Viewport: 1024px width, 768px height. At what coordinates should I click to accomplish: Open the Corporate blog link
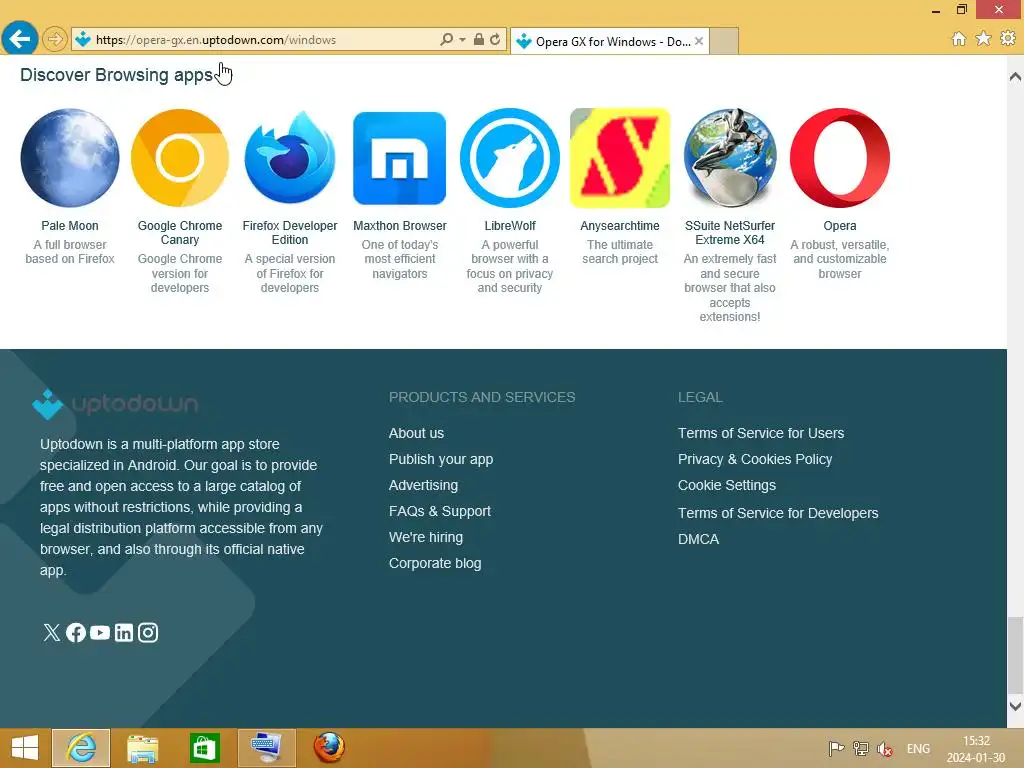(x=435, y=564)
